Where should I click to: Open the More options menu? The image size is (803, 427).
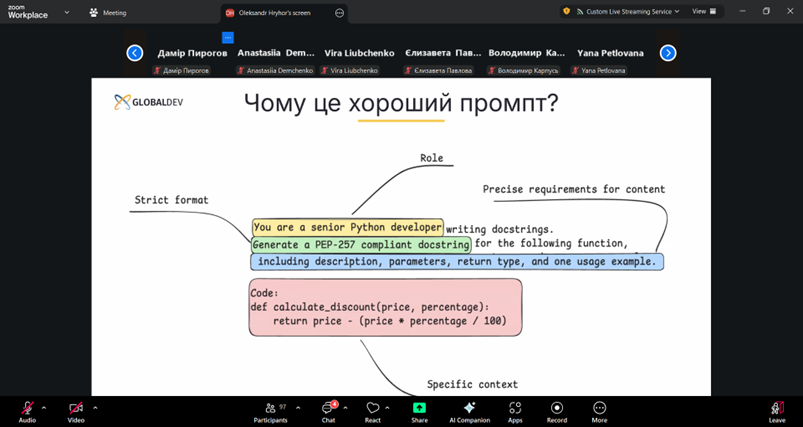[599, 410]
